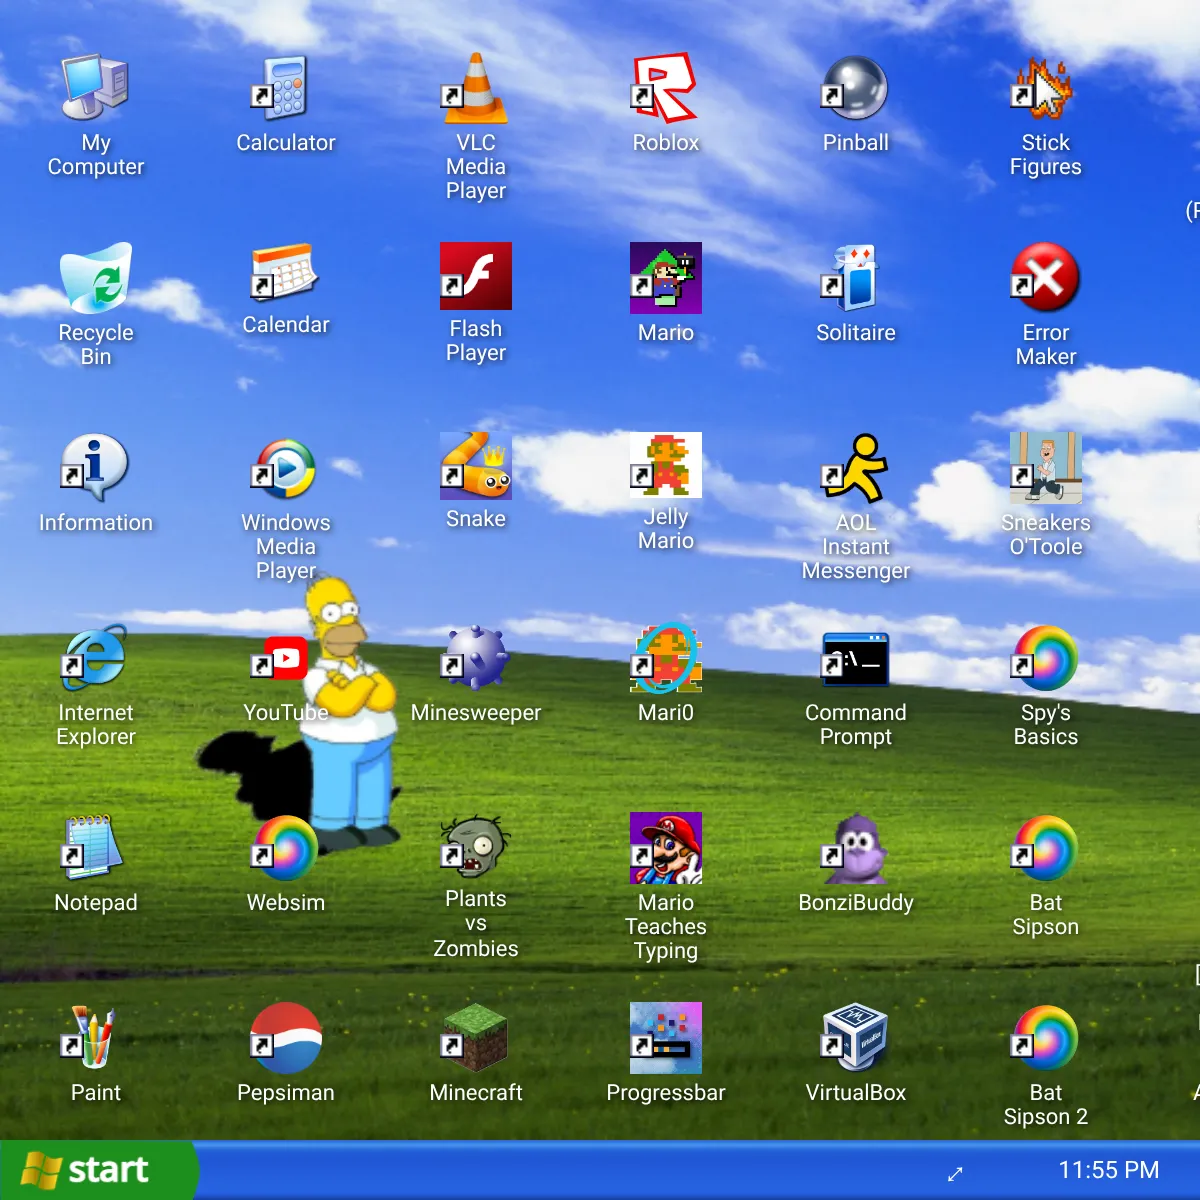1200x1200 pixels.
Task: Open the Minecraft grass block icon
Action: [476, 1038]
